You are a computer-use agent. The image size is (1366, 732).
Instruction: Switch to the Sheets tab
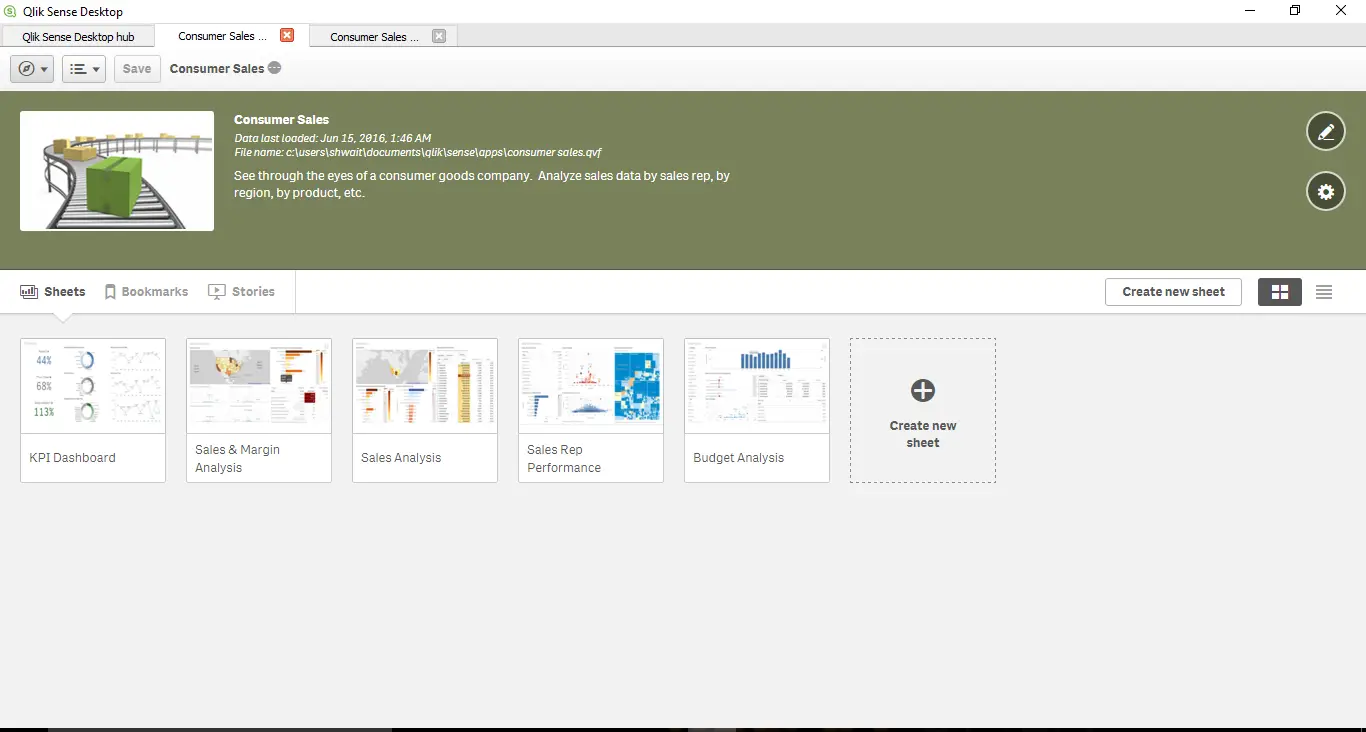[53, 292]
